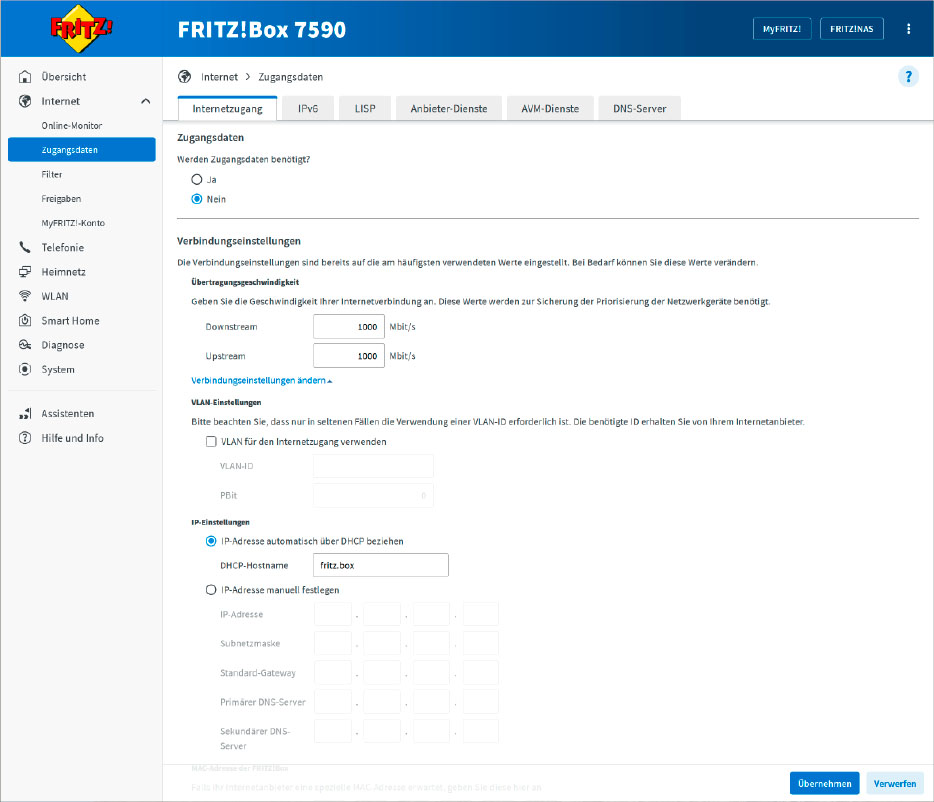934x802 pixels.
Task: Click the FRITZ!Box 7590 title
Action: [x=261, y=29]
